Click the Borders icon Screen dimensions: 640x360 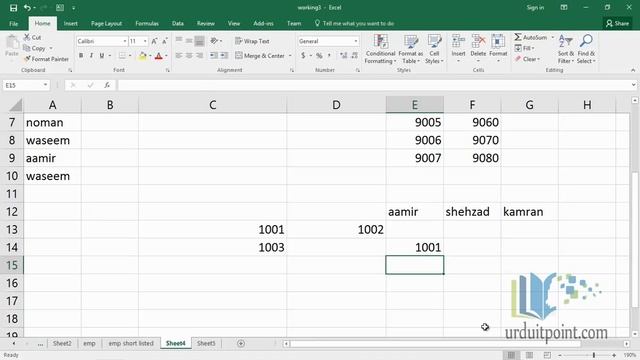(122, 56)
